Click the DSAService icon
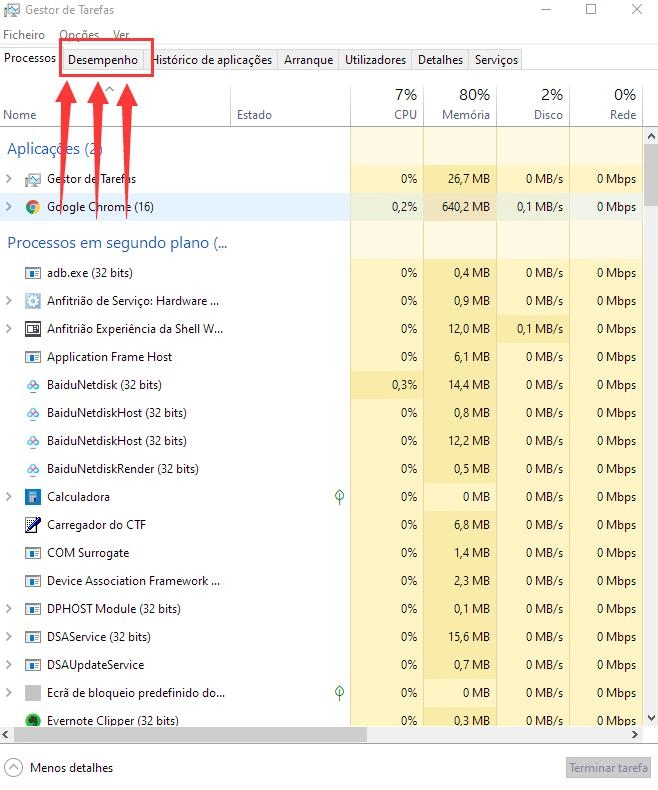The height and width of the screenshot is (790, 658). 33,637
